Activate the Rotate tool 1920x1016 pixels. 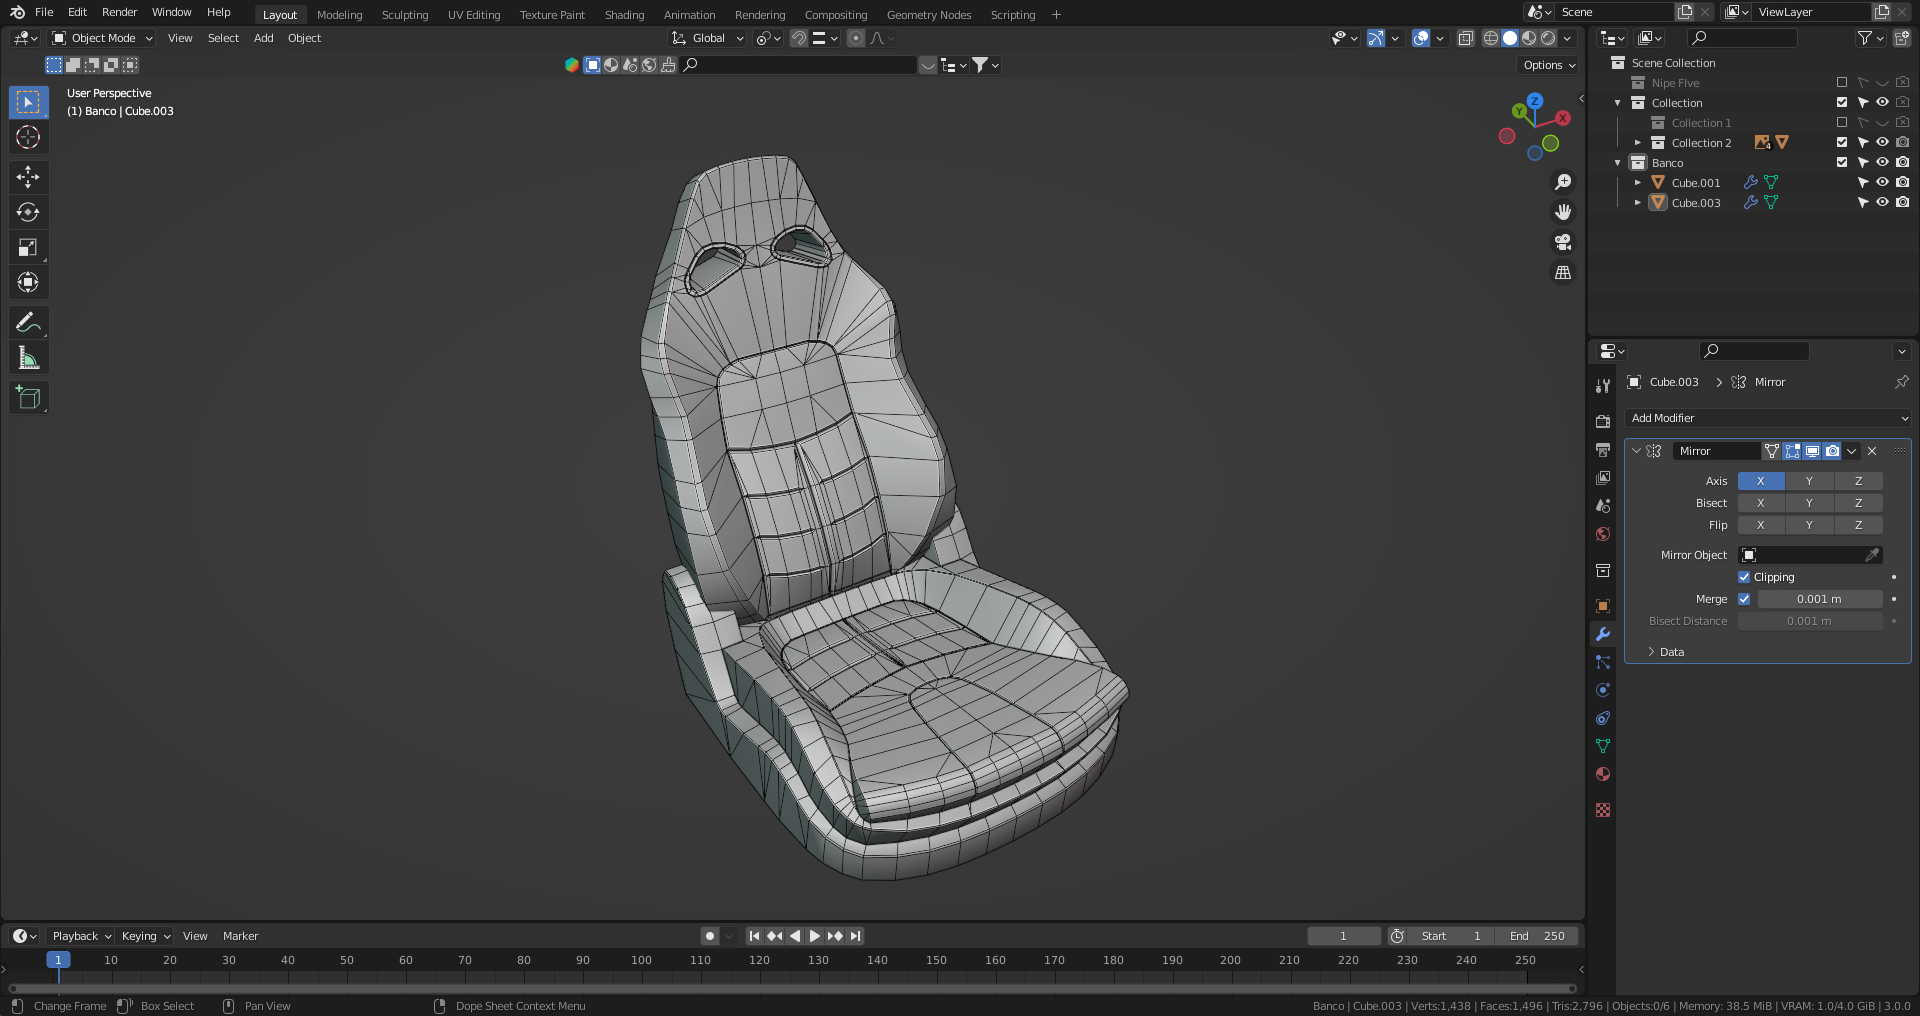28,212
